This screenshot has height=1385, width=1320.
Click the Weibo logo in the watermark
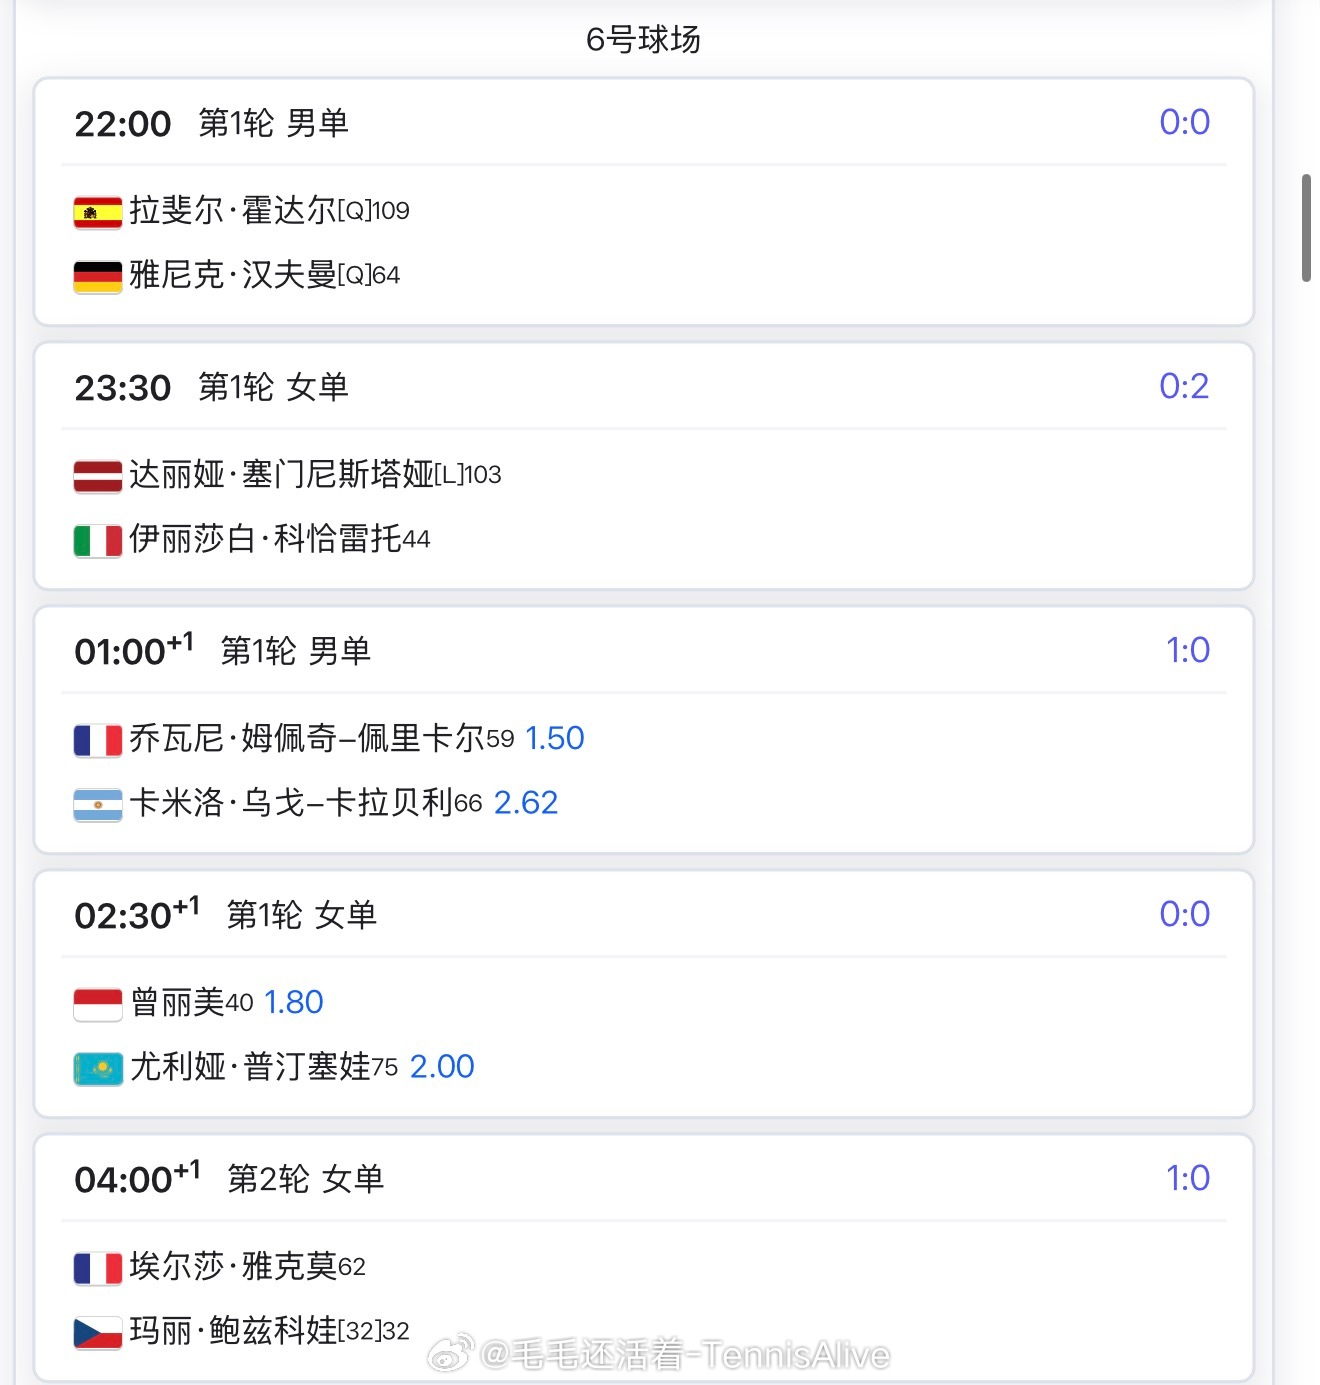pos(452,1353)
